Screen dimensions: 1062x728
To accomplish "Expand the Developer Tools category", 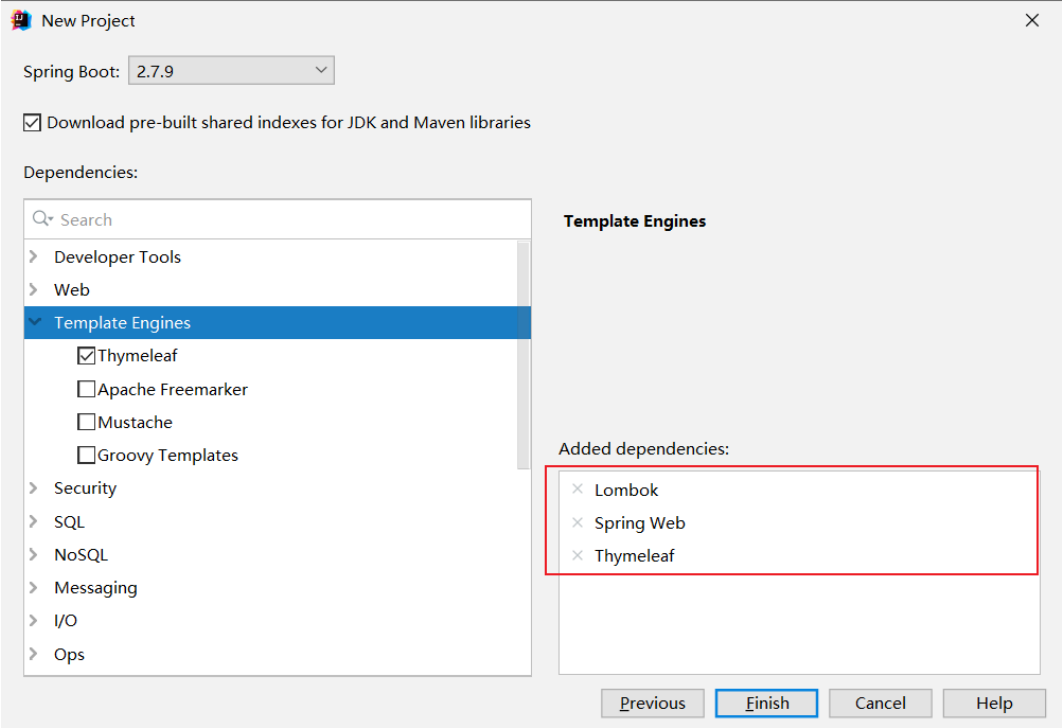I will click(34, 257).
